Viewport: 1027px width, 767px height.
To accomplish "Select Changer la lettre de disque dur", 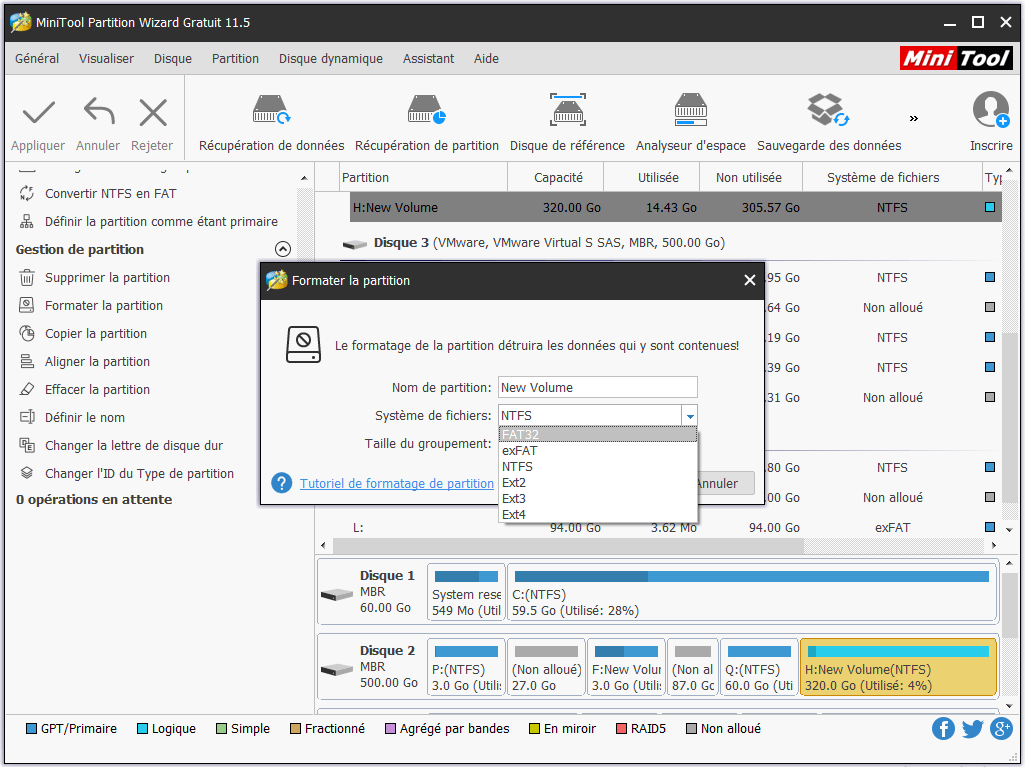I will [x=134, y=446].
